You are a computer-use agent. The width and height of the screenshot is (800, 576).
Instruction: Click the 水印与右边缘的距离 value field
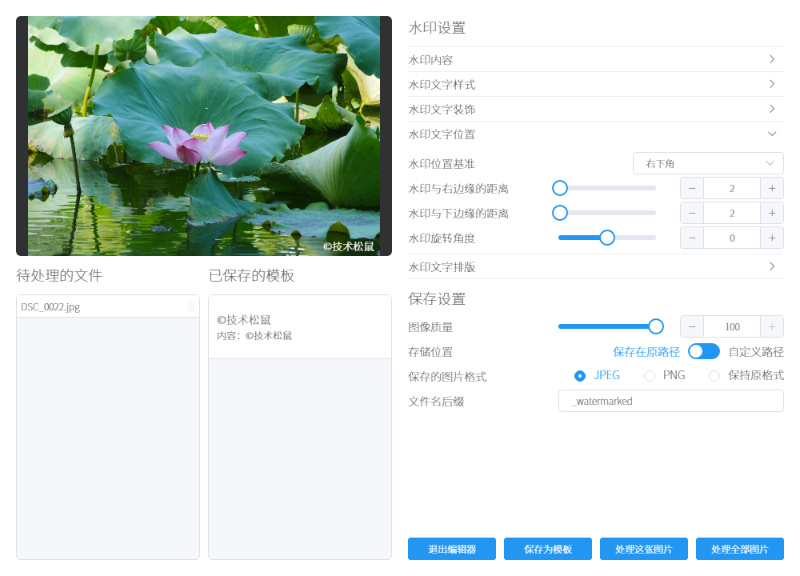732,189
